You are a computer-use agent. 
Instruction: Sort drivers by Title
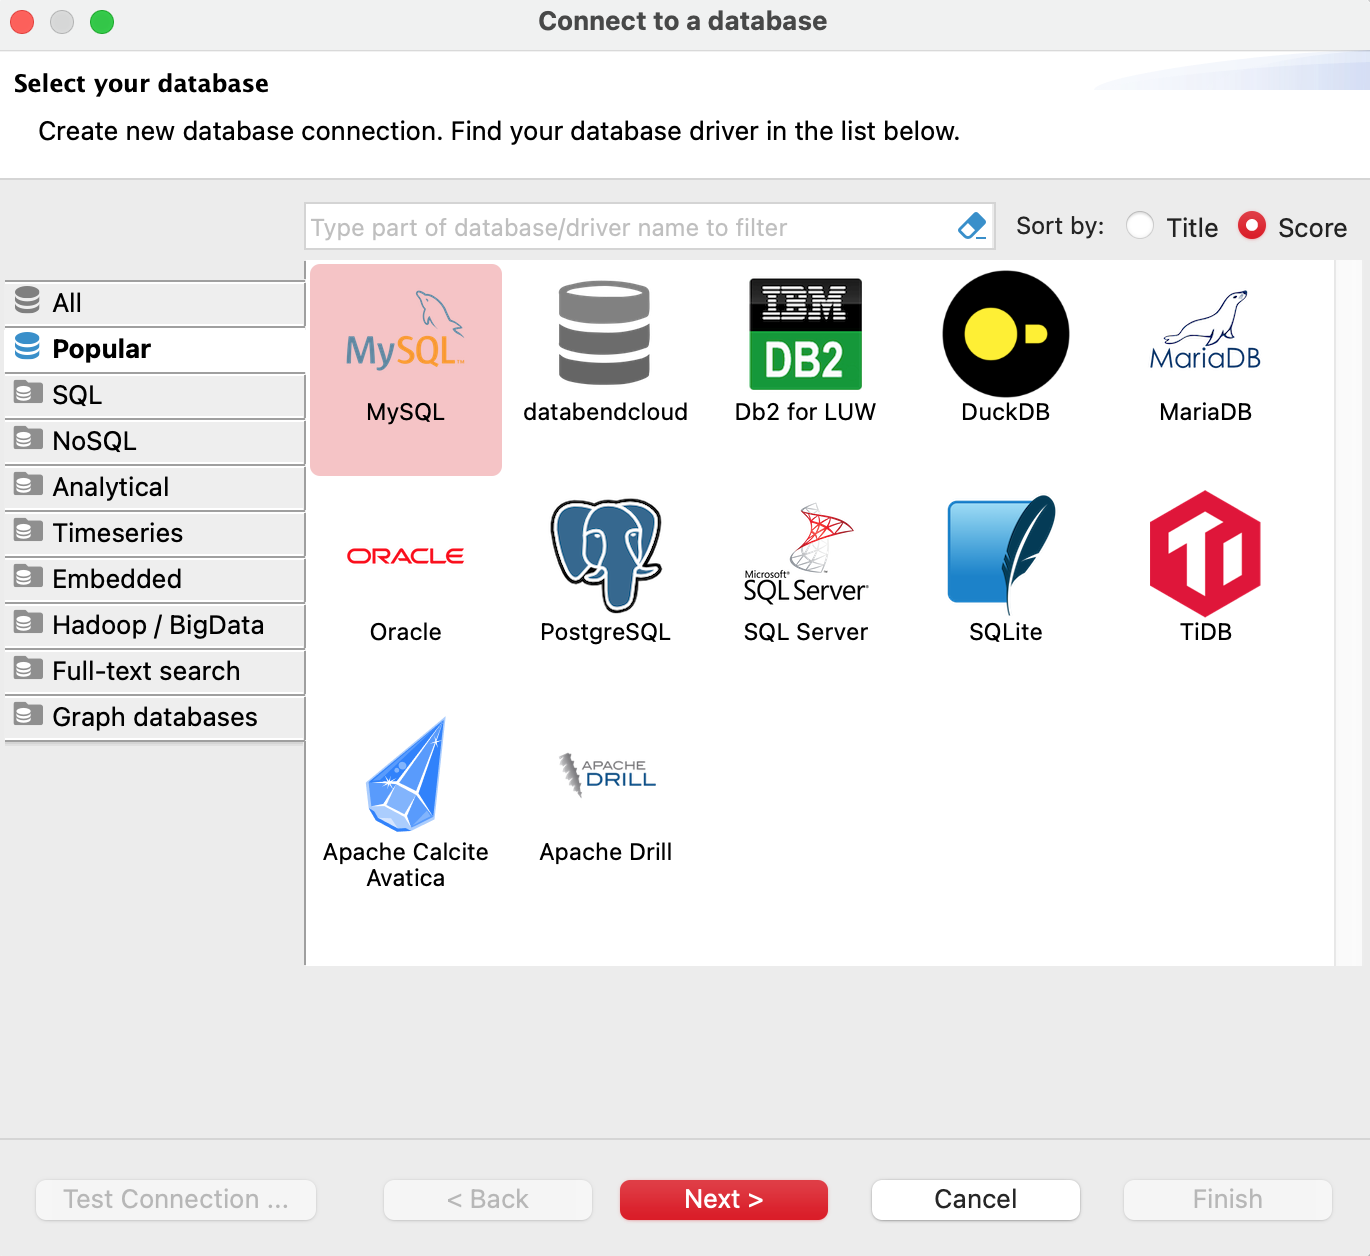pyautogui.click(x=1140, y=227)
